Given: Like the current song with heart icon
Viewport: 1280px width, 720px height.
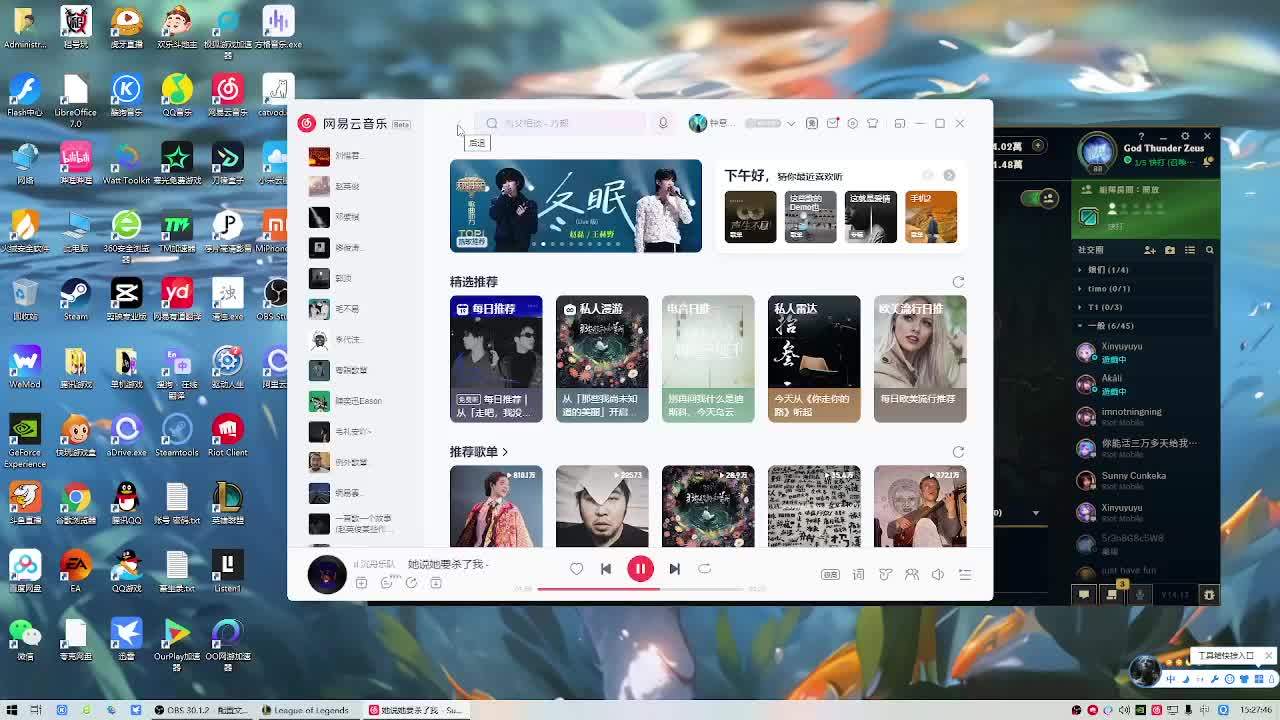Looking at the screenshot, I should point(576,569).
